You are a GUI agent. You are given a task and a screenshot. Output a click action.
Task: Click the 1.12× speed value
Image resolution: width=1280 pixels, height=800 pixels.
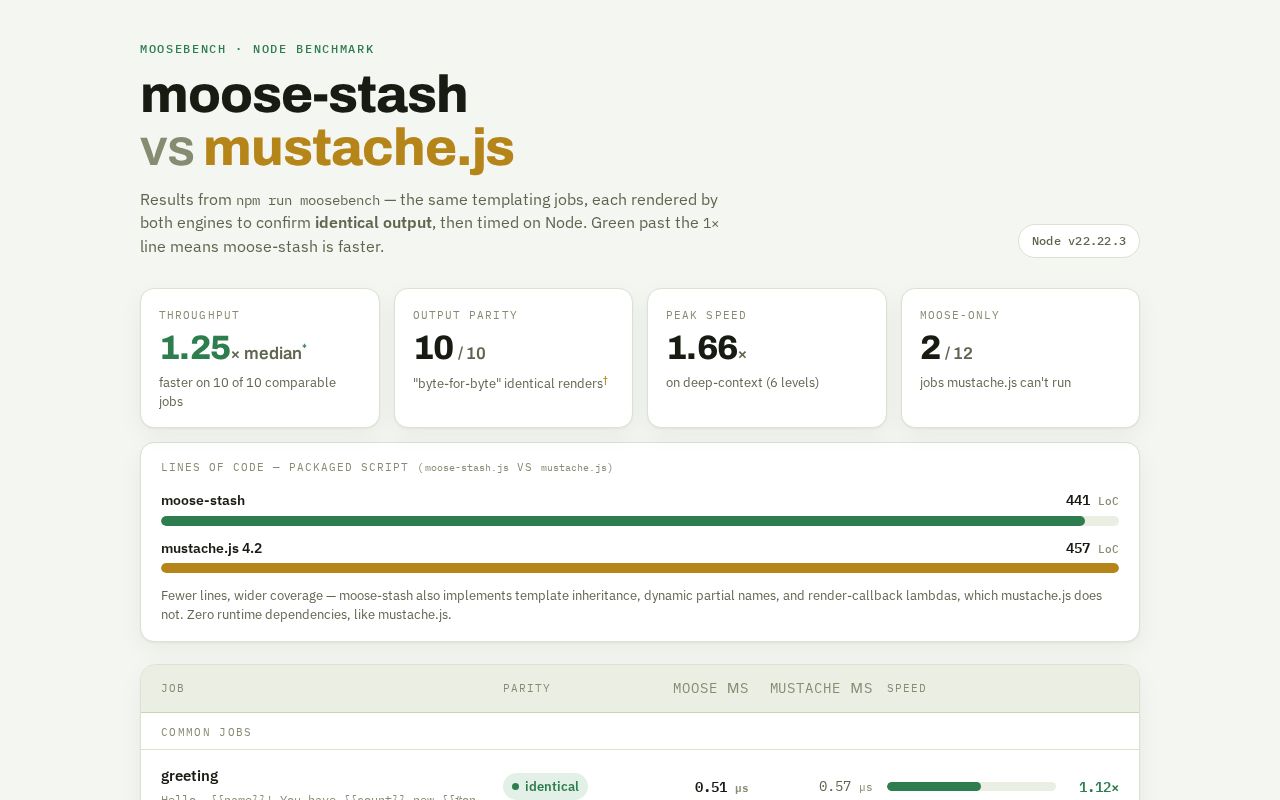[1098, 787]
